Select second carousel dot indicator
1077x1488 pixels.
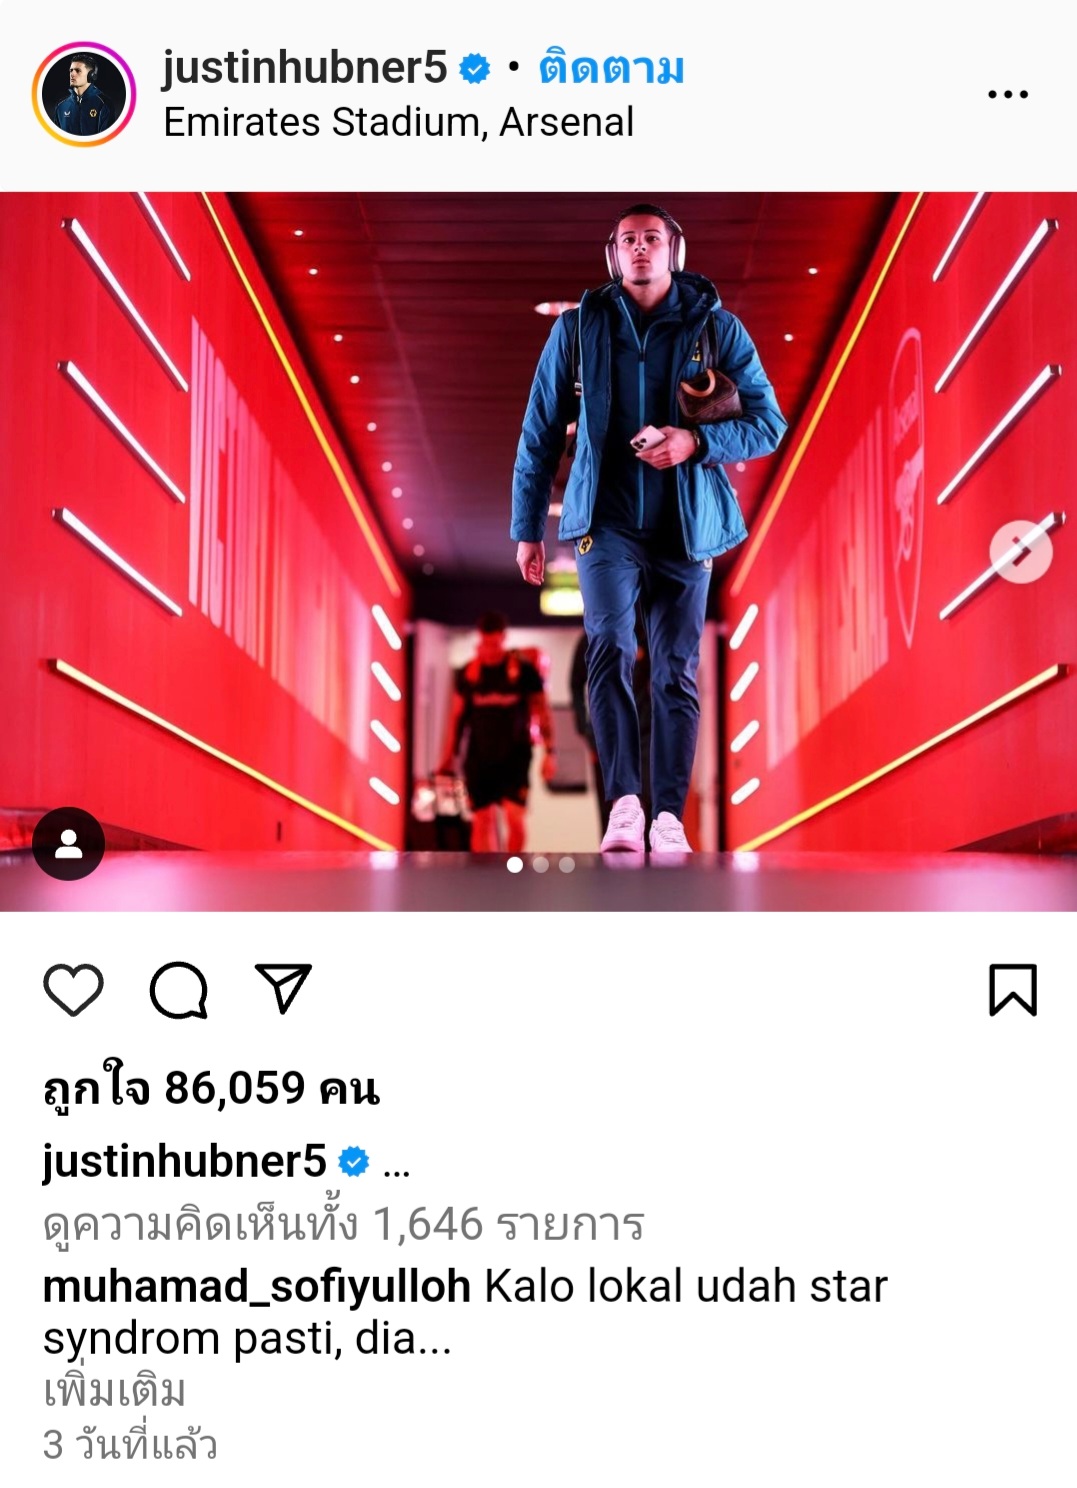(541, 865)
